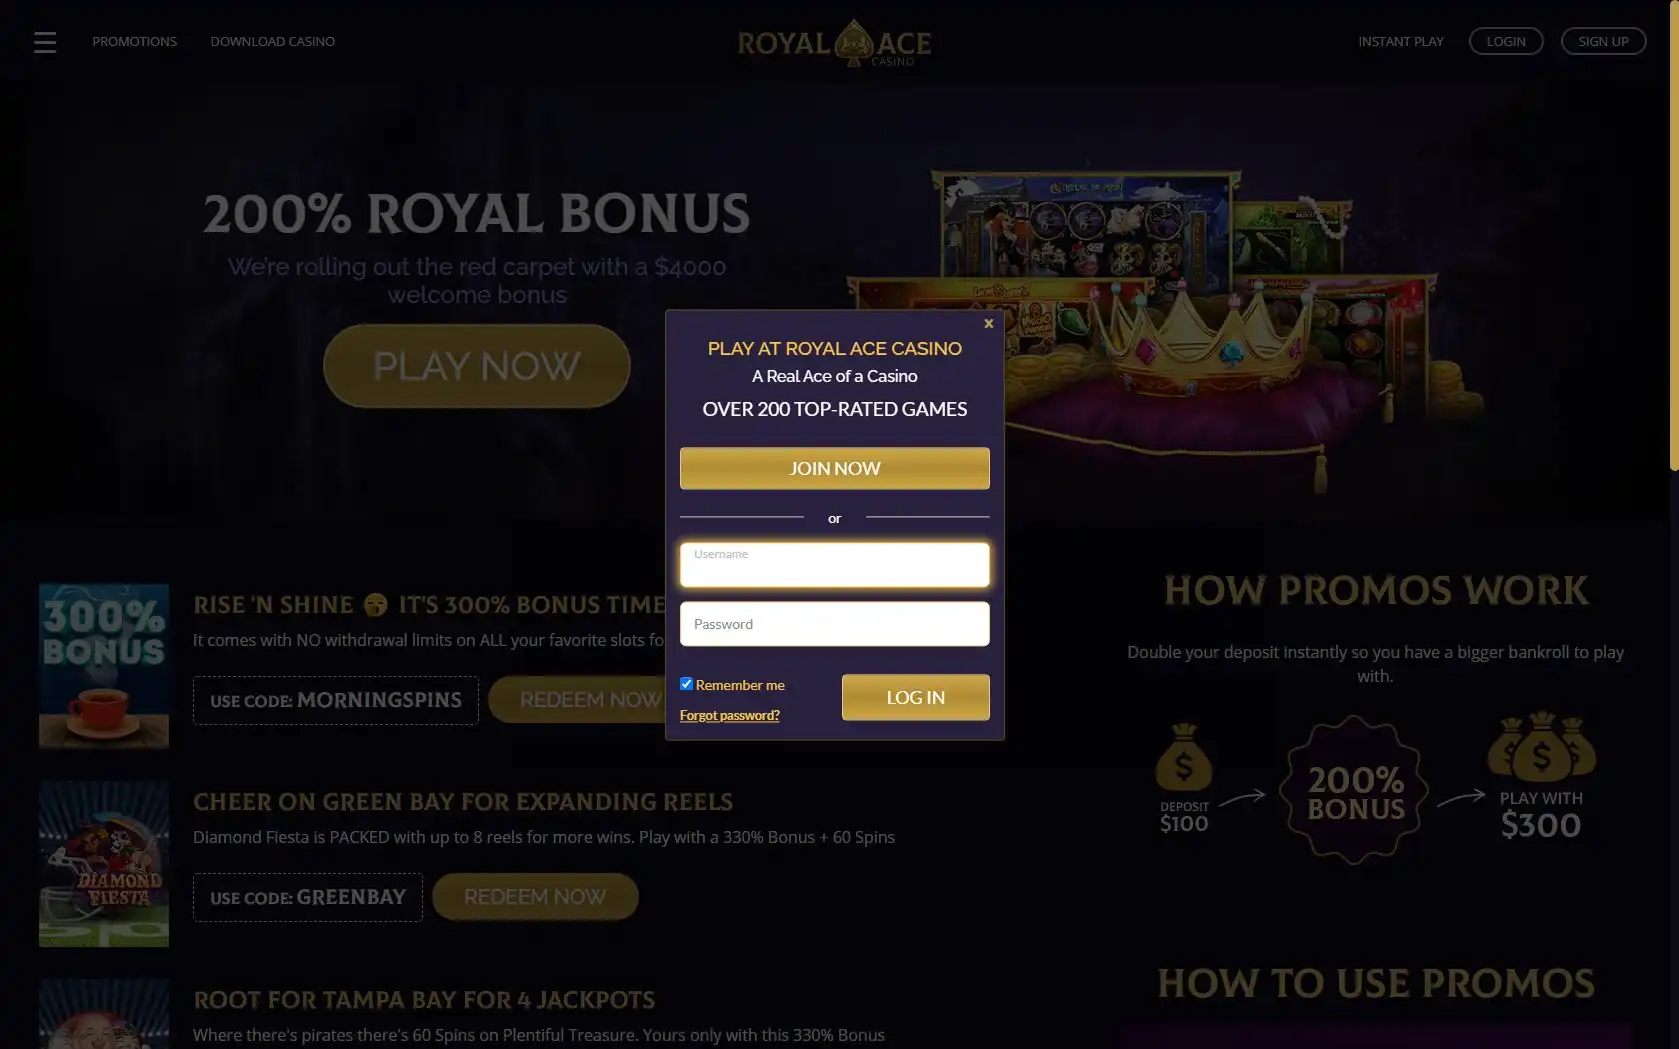1679x1049 pixels.
Task: Open the hamburger menu icon
Action: coord(45,42)
